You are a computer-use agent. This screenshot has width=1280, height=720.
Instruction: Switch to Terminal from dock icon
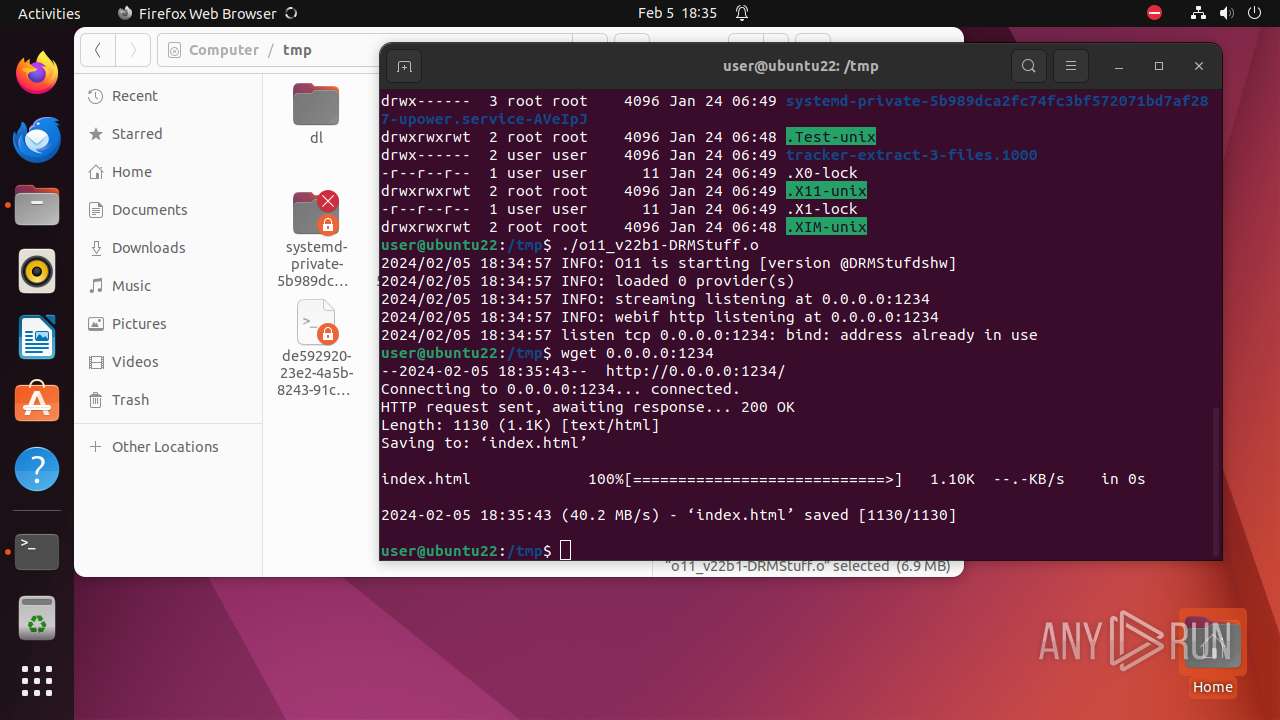37,551
